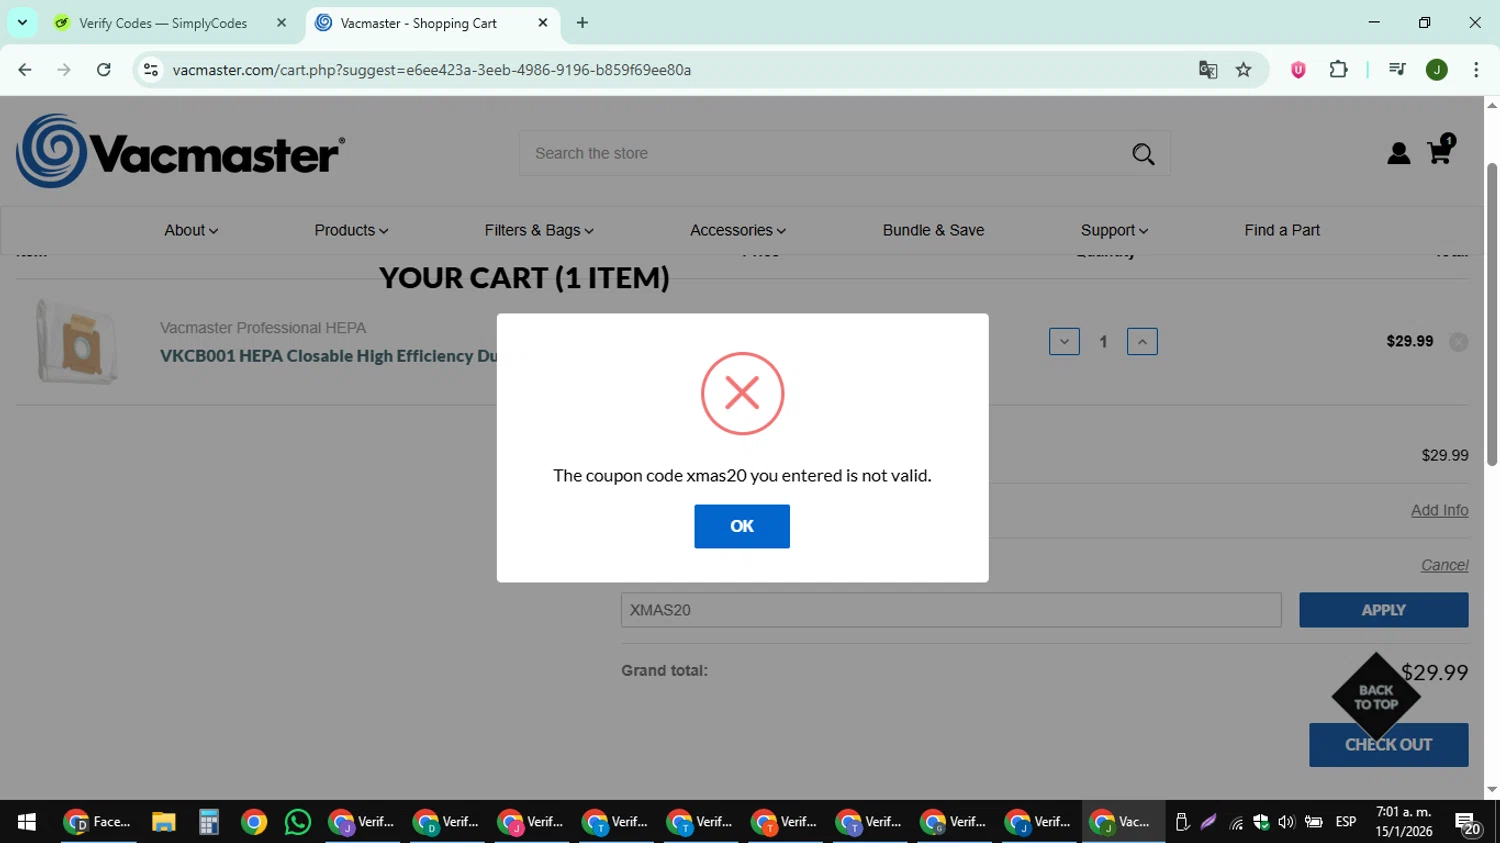This screenshot has height=843, width=1500.
Task: Expand the Accessories menu
Action: 738,230
